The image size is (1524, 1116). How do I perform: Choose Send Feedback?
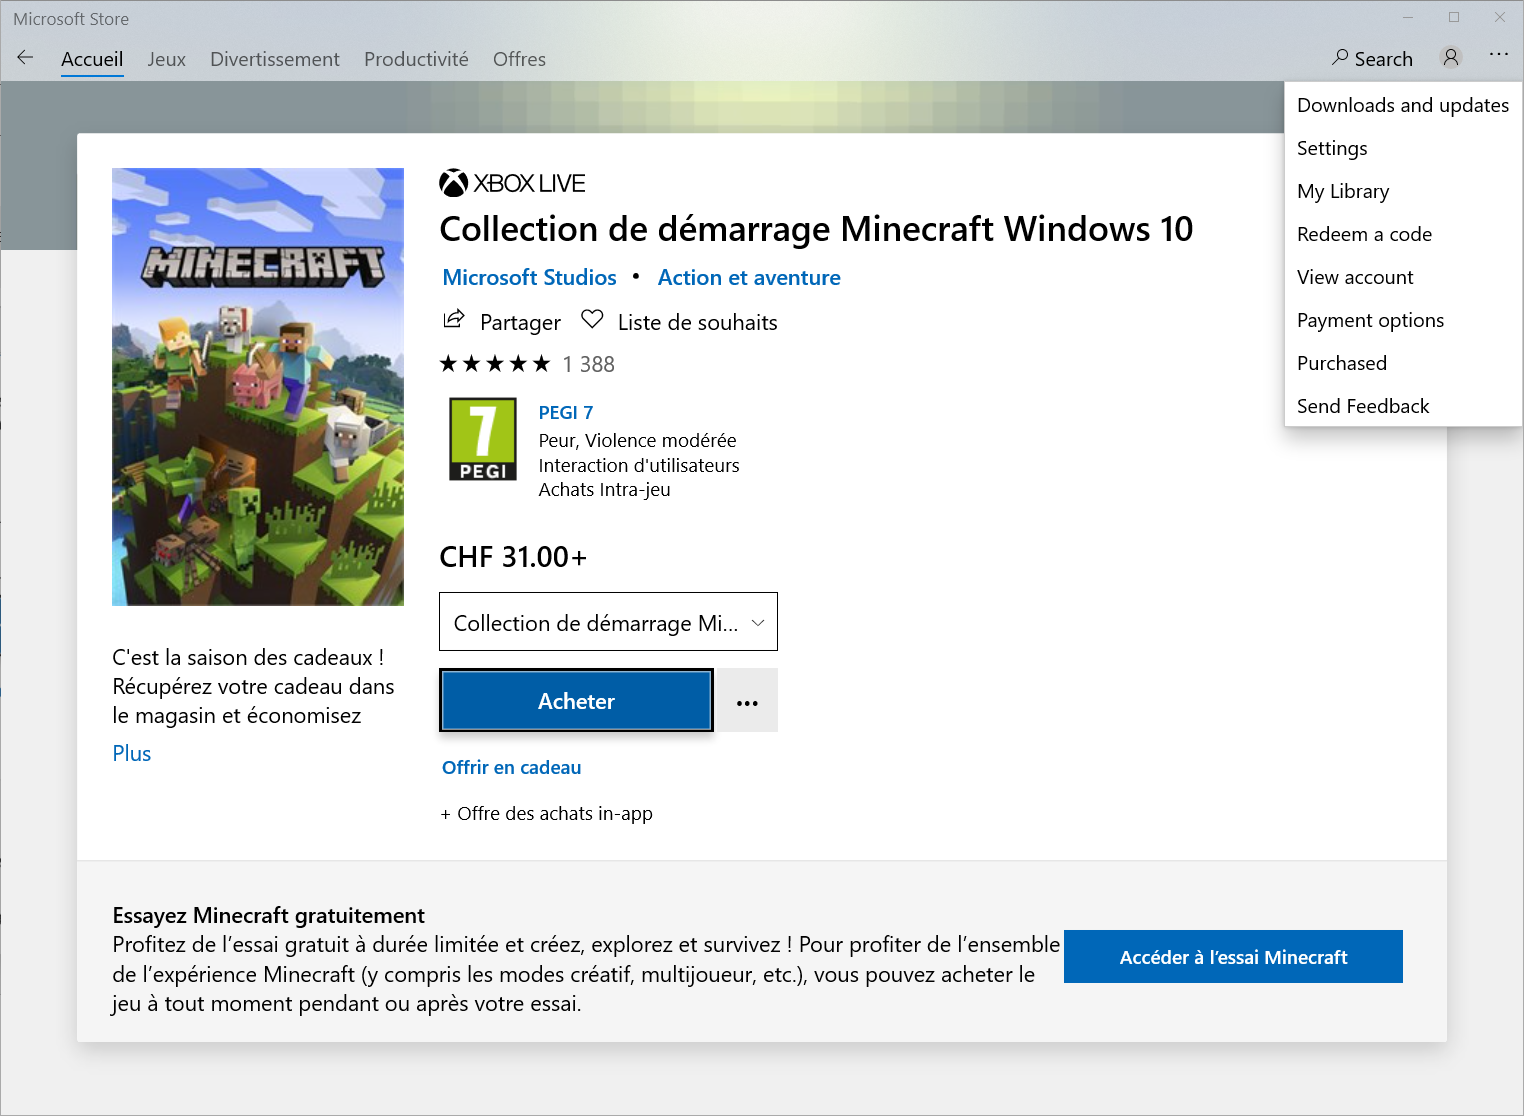[1403, 406]
